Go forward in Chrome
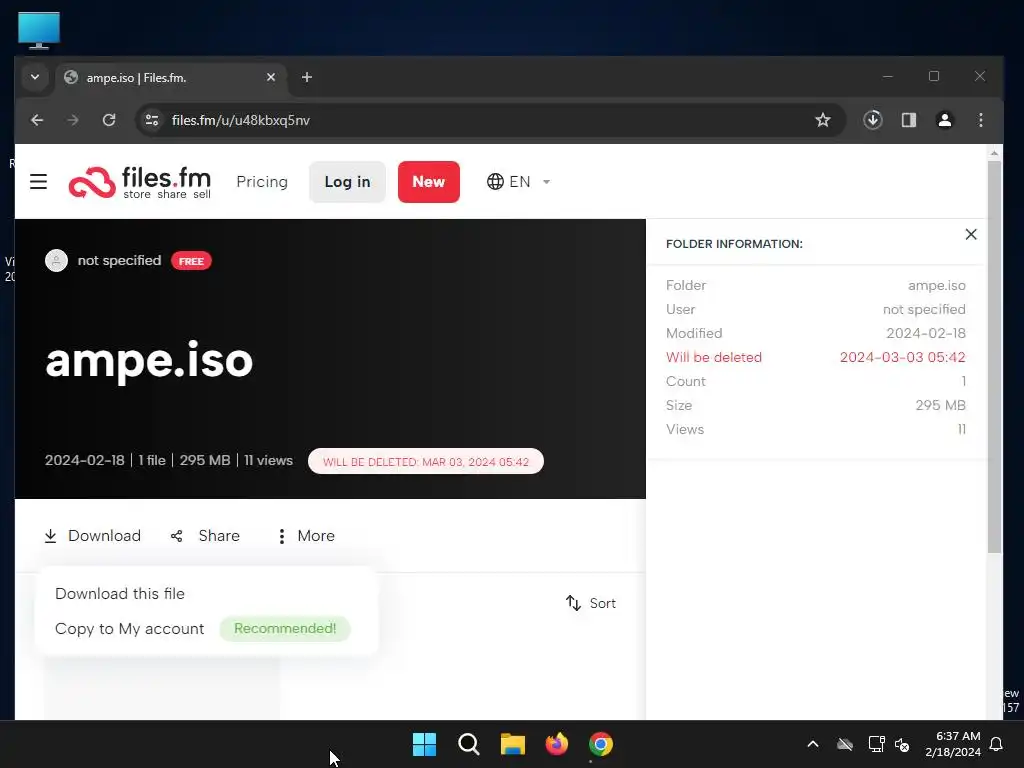Screen dimensions: 1024x768 click(x=72, y=120)
